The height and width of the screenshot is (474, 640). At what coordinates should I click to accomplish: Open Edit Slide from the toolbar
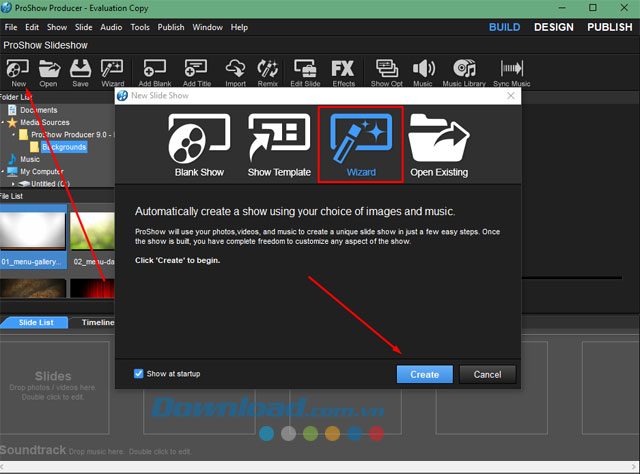click(x=305, y=73)
